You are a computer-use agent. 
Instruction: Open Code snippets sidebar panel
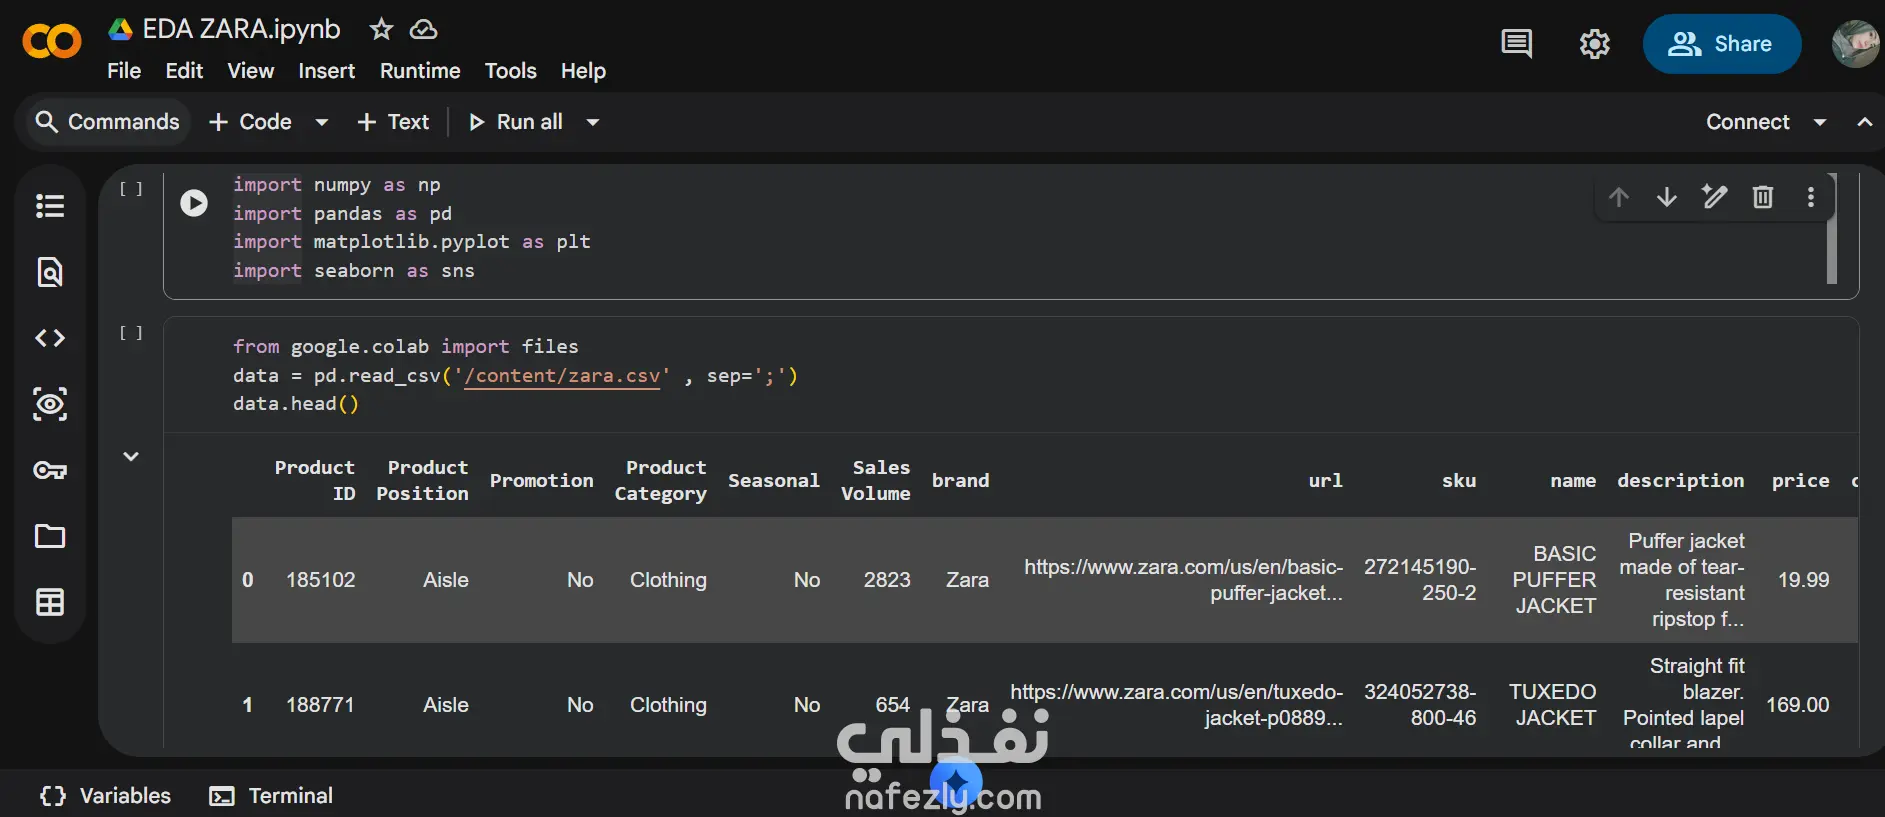(50, 338)
